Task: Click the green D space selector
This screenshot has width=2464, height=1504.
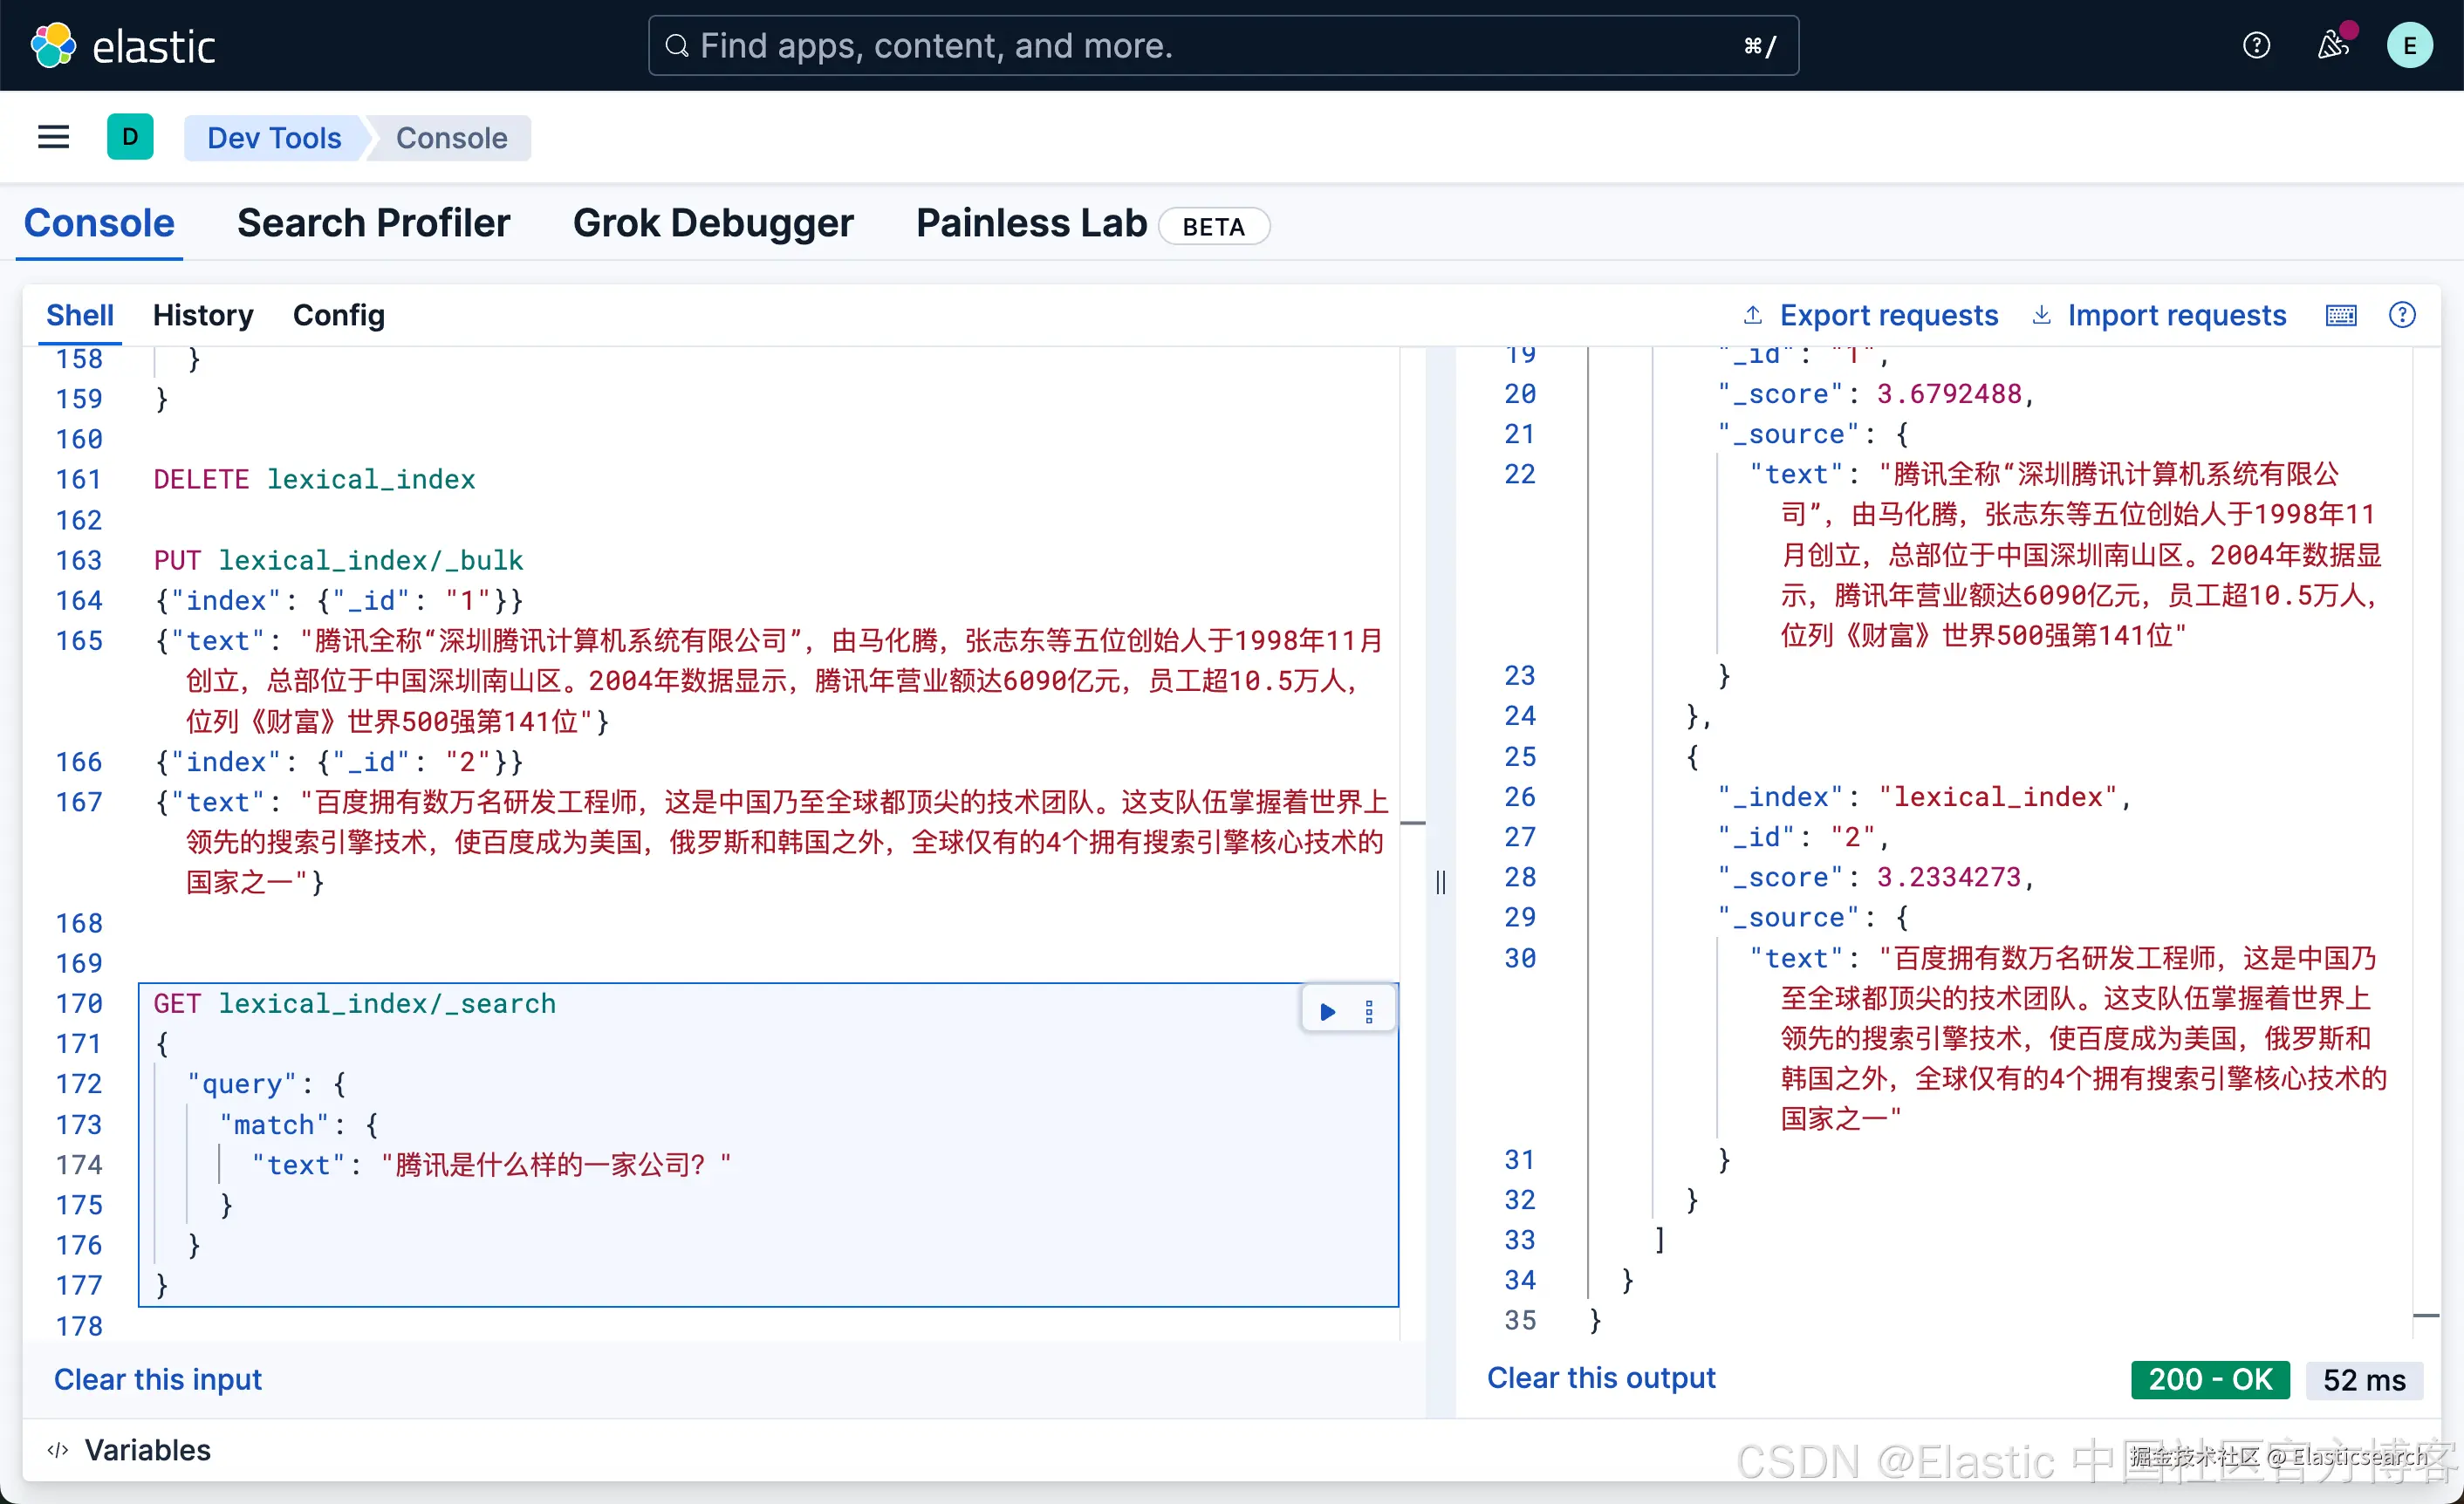Action: (x=130, y=137)
